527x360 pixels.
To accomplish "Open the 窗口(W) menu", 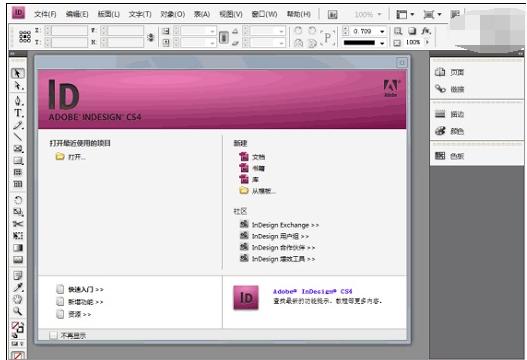I will tap(265, 14).
